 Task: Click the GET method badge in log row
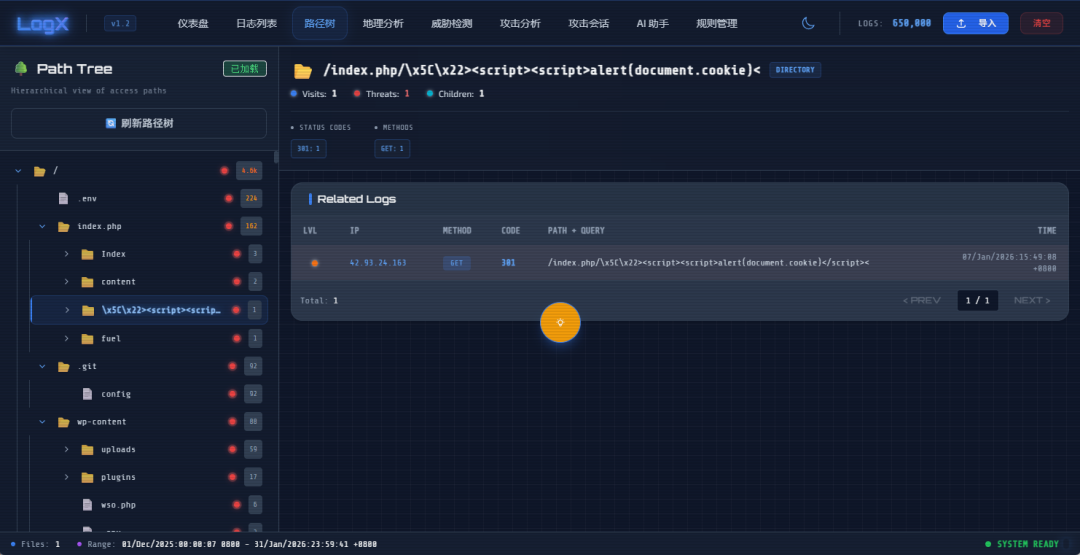pyautogui.click(x=457, y=263)
